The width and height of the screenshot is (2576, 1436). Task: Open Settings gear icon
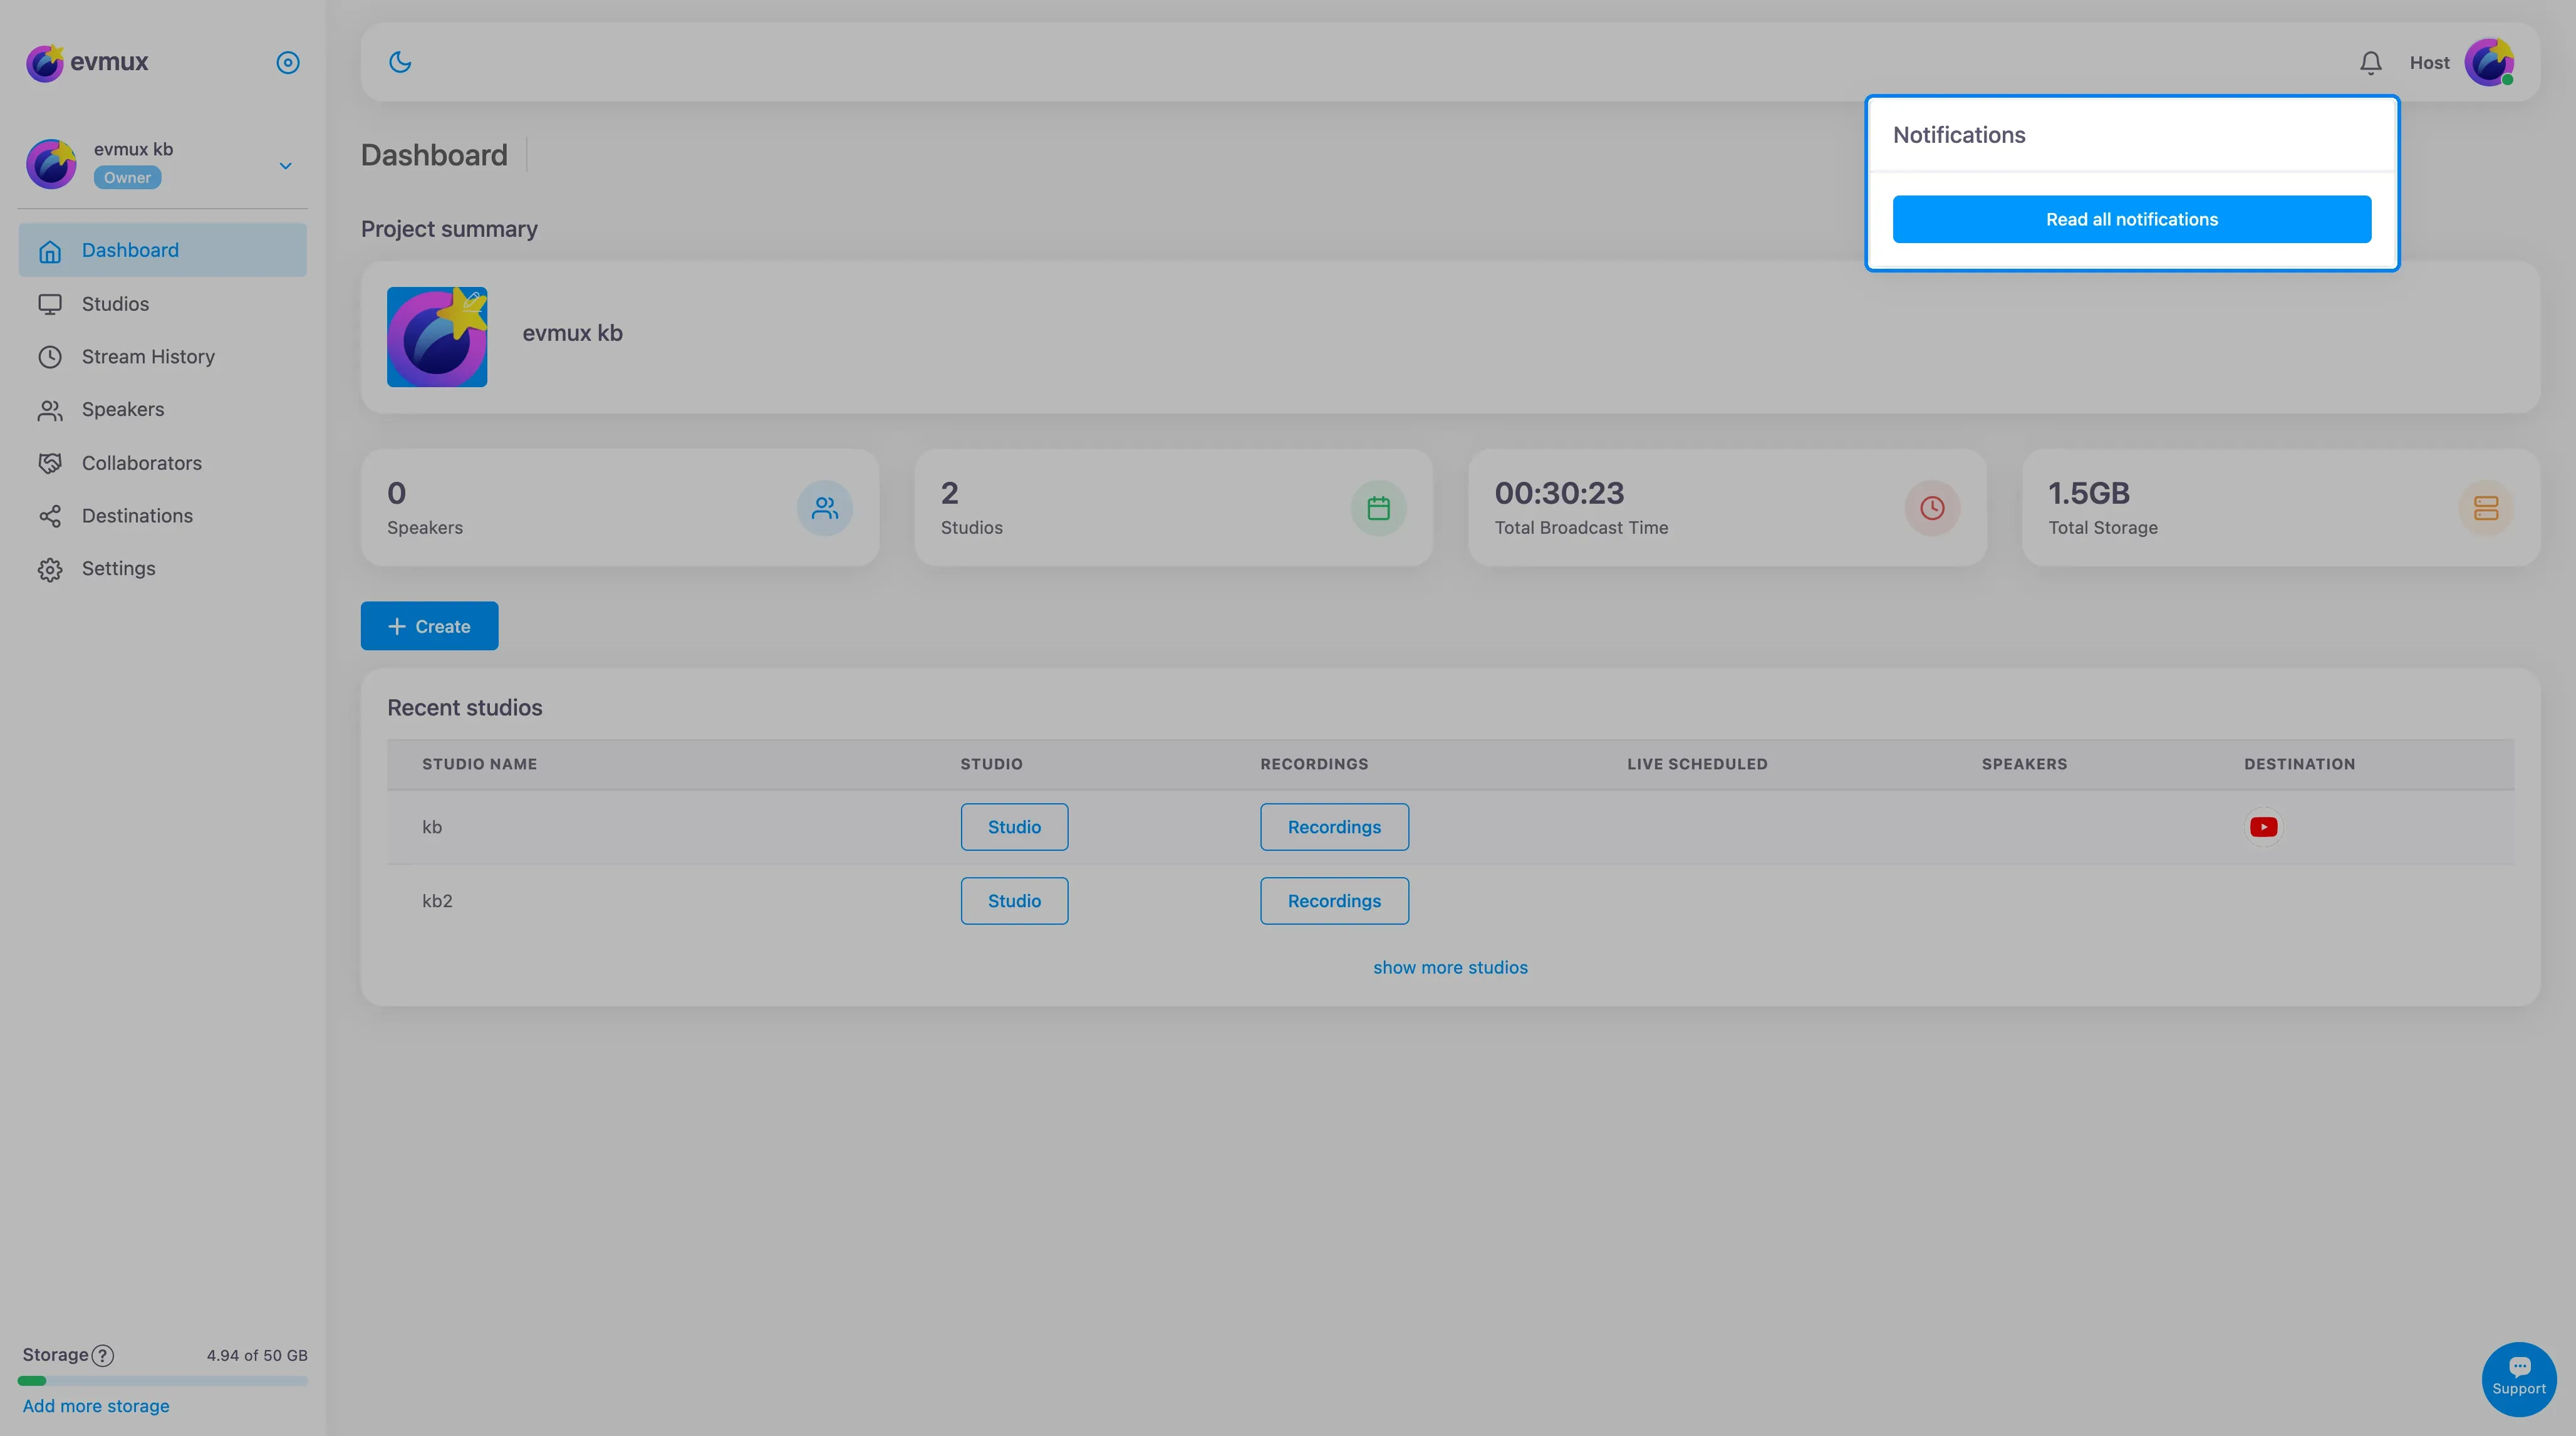pyautogui.click(x=50, y=569)
